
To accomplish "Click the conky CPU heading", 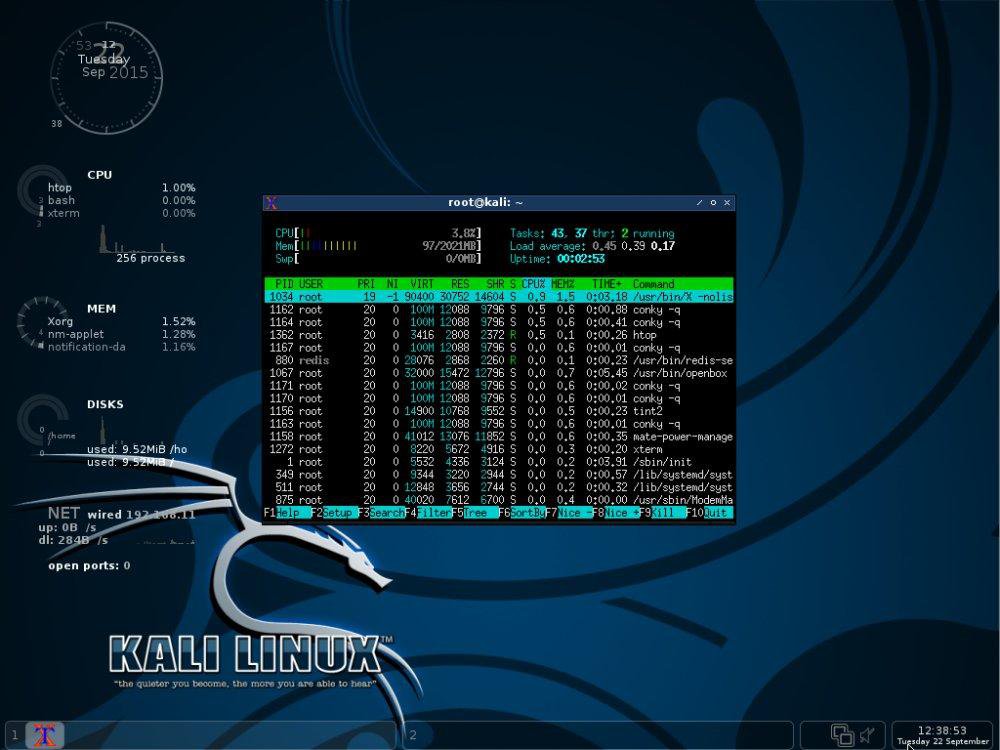I will (99, 175).
